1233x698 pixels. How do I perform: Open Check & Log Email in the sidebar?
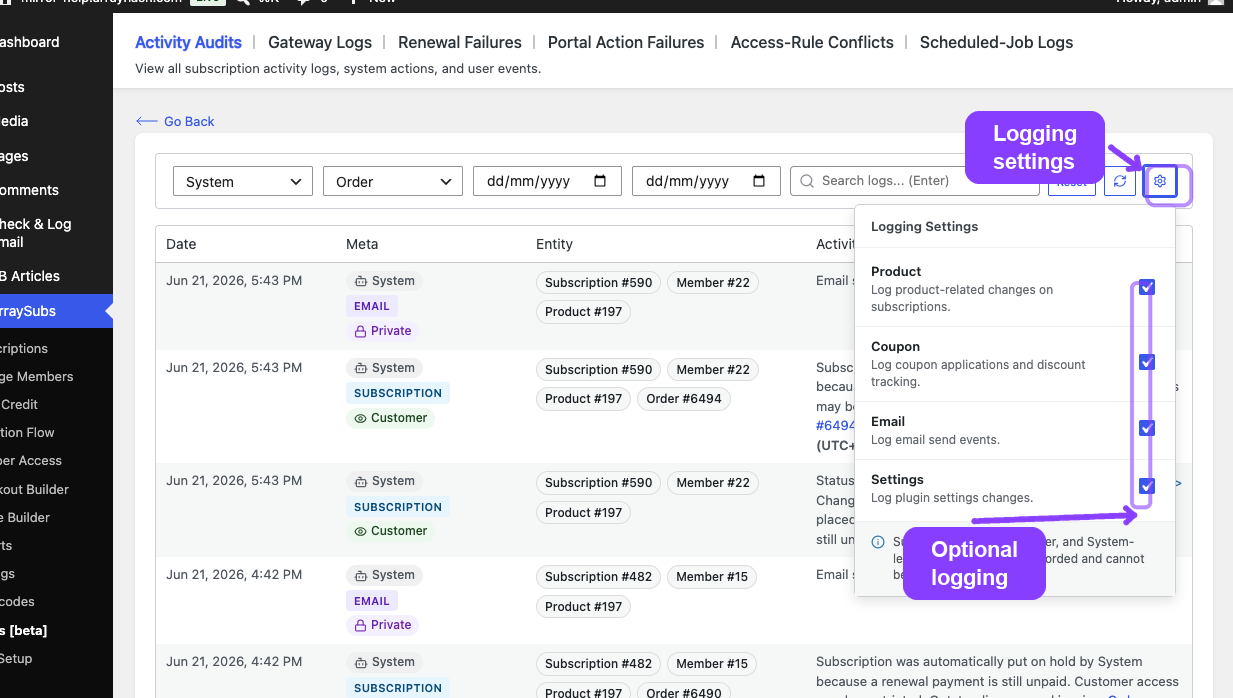(56, 233)
